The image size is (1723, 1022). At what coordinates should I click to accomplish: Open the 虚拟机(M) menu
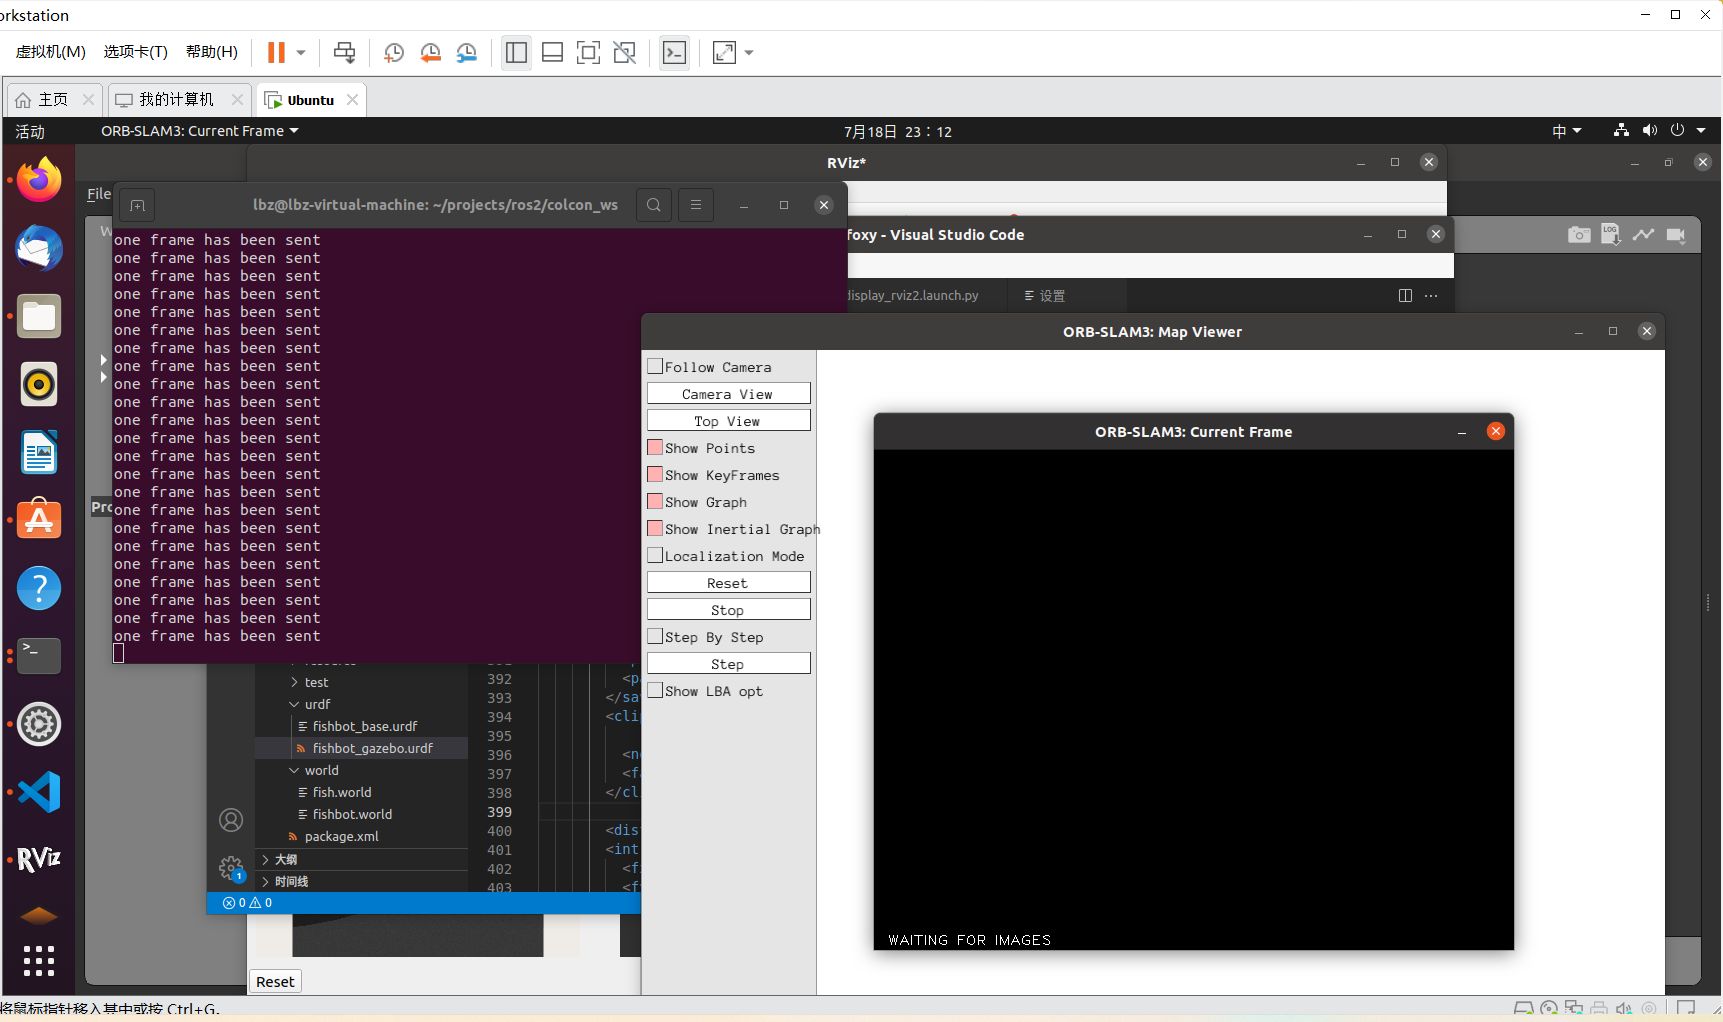[50, 51]
